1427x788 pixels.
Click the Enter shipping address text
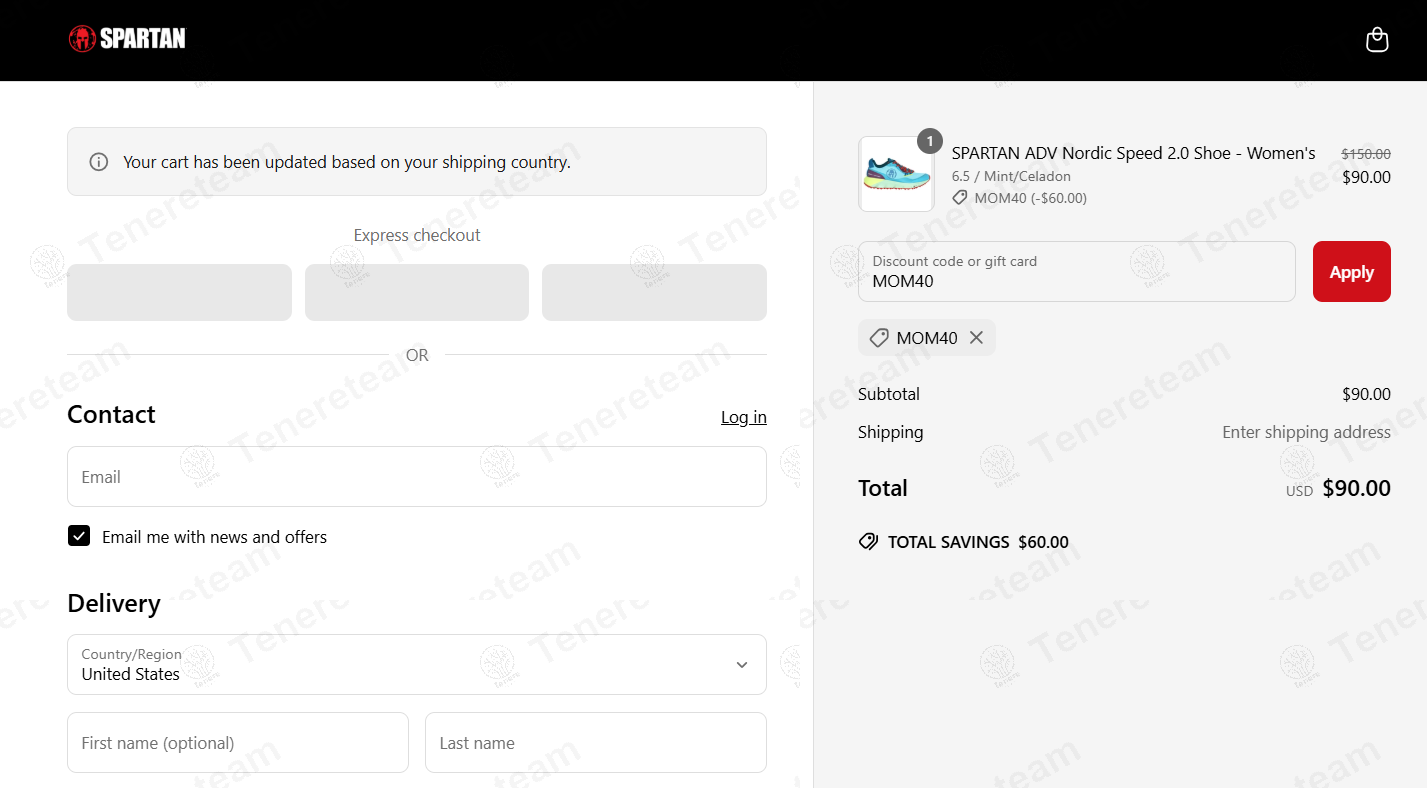(x=1306, y=432)
